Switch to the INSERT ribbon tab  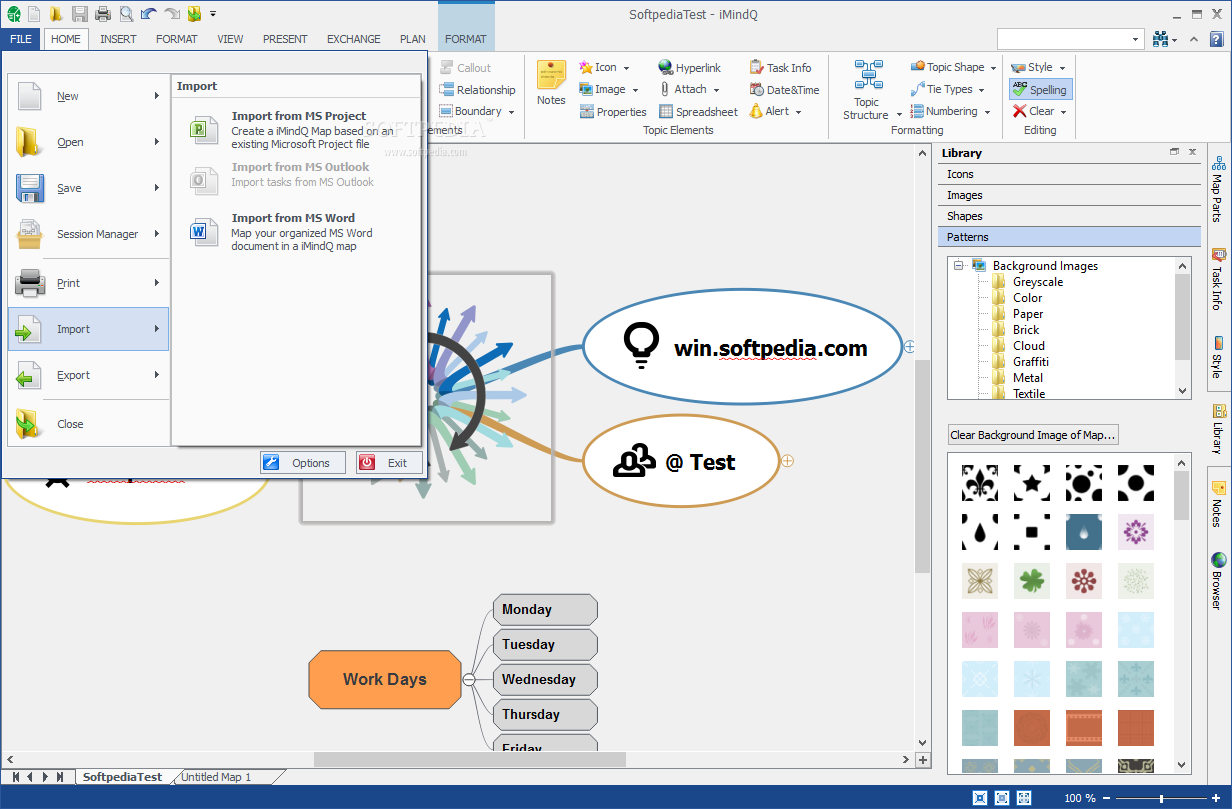pyautogui.click(x=118, y=39)
